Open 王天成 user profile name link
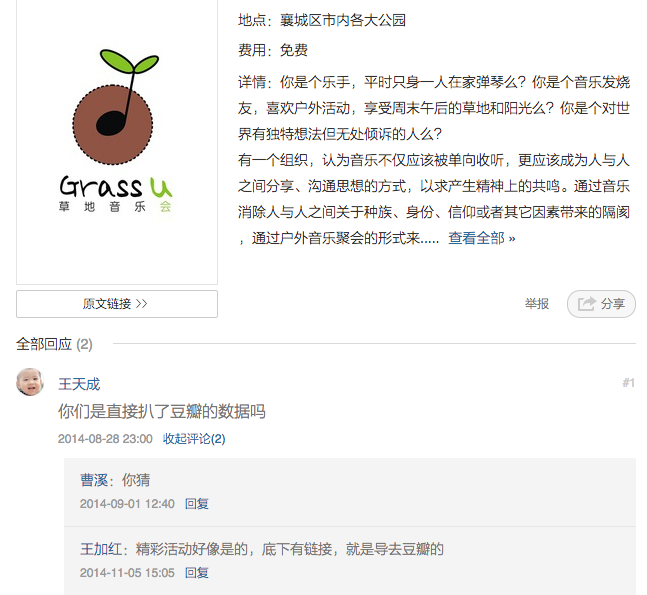647x595 pixels. [x=79, y=384]
